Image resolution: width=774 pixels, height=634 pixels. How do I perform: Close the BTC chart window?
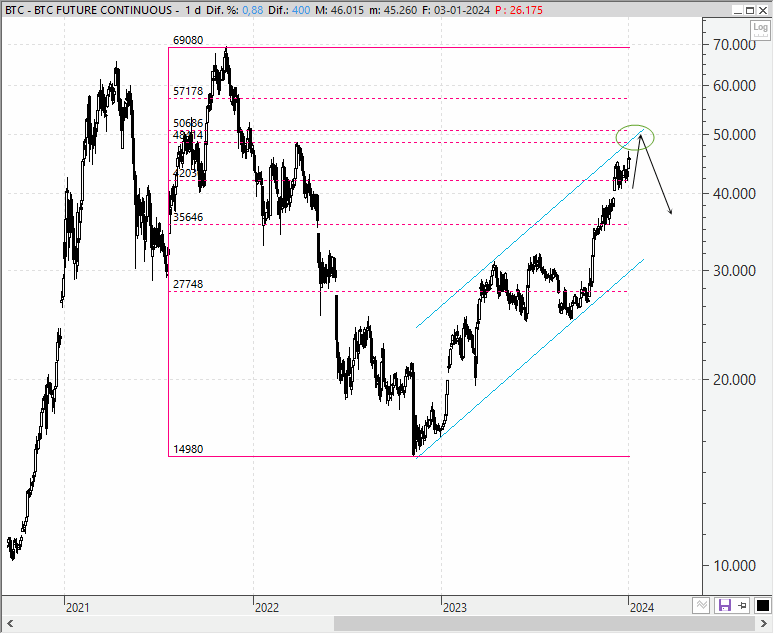[x=763, y=10]
